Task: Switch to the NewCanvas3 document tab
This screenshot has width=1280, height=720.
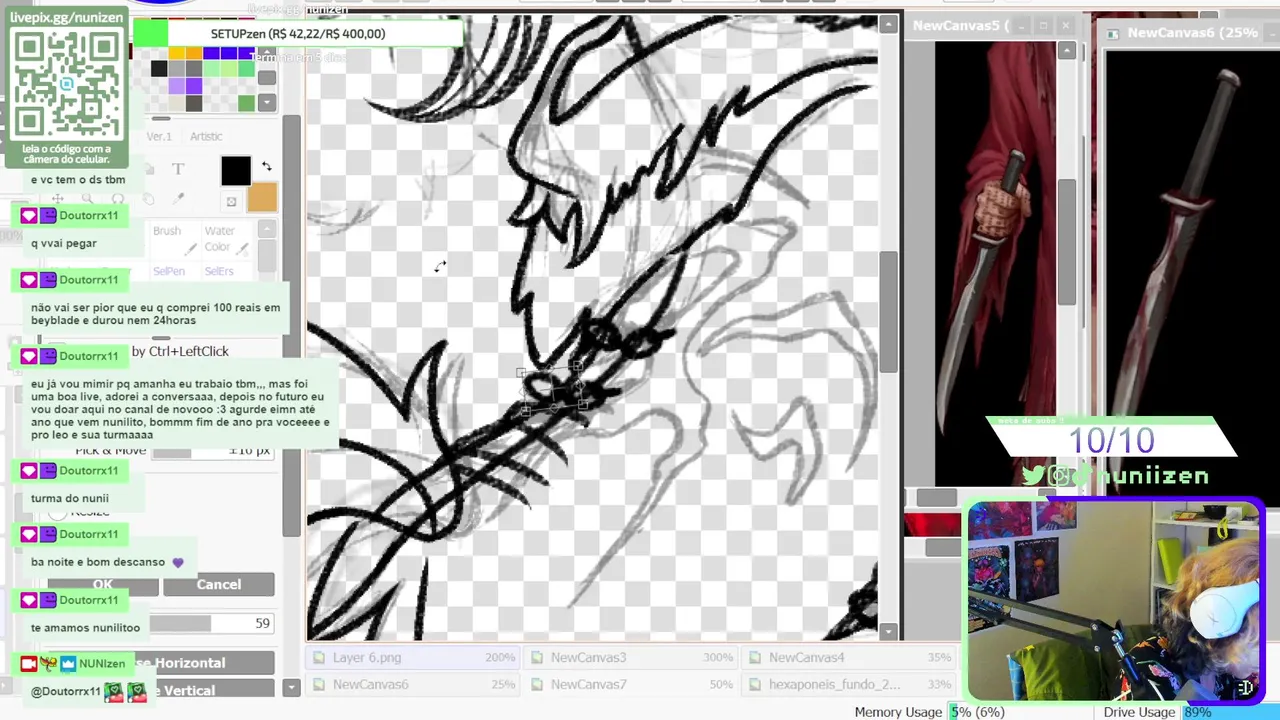Action: pos(632,657)
